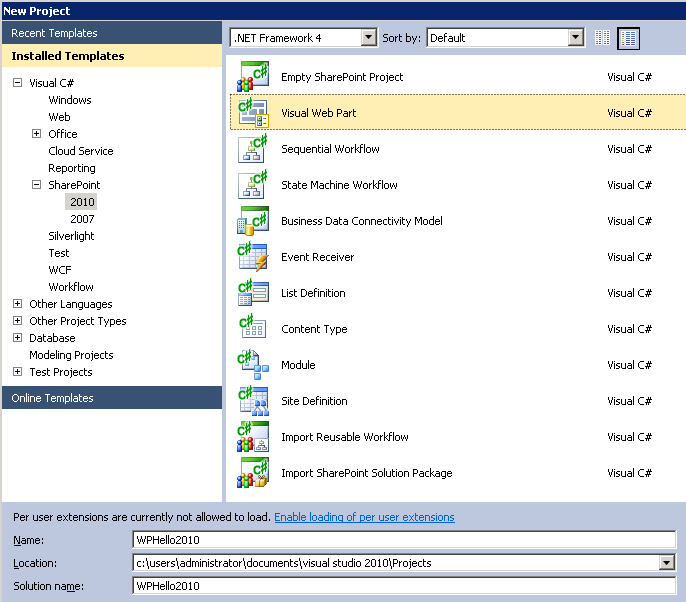Switch to small icons view

(602, 38)
